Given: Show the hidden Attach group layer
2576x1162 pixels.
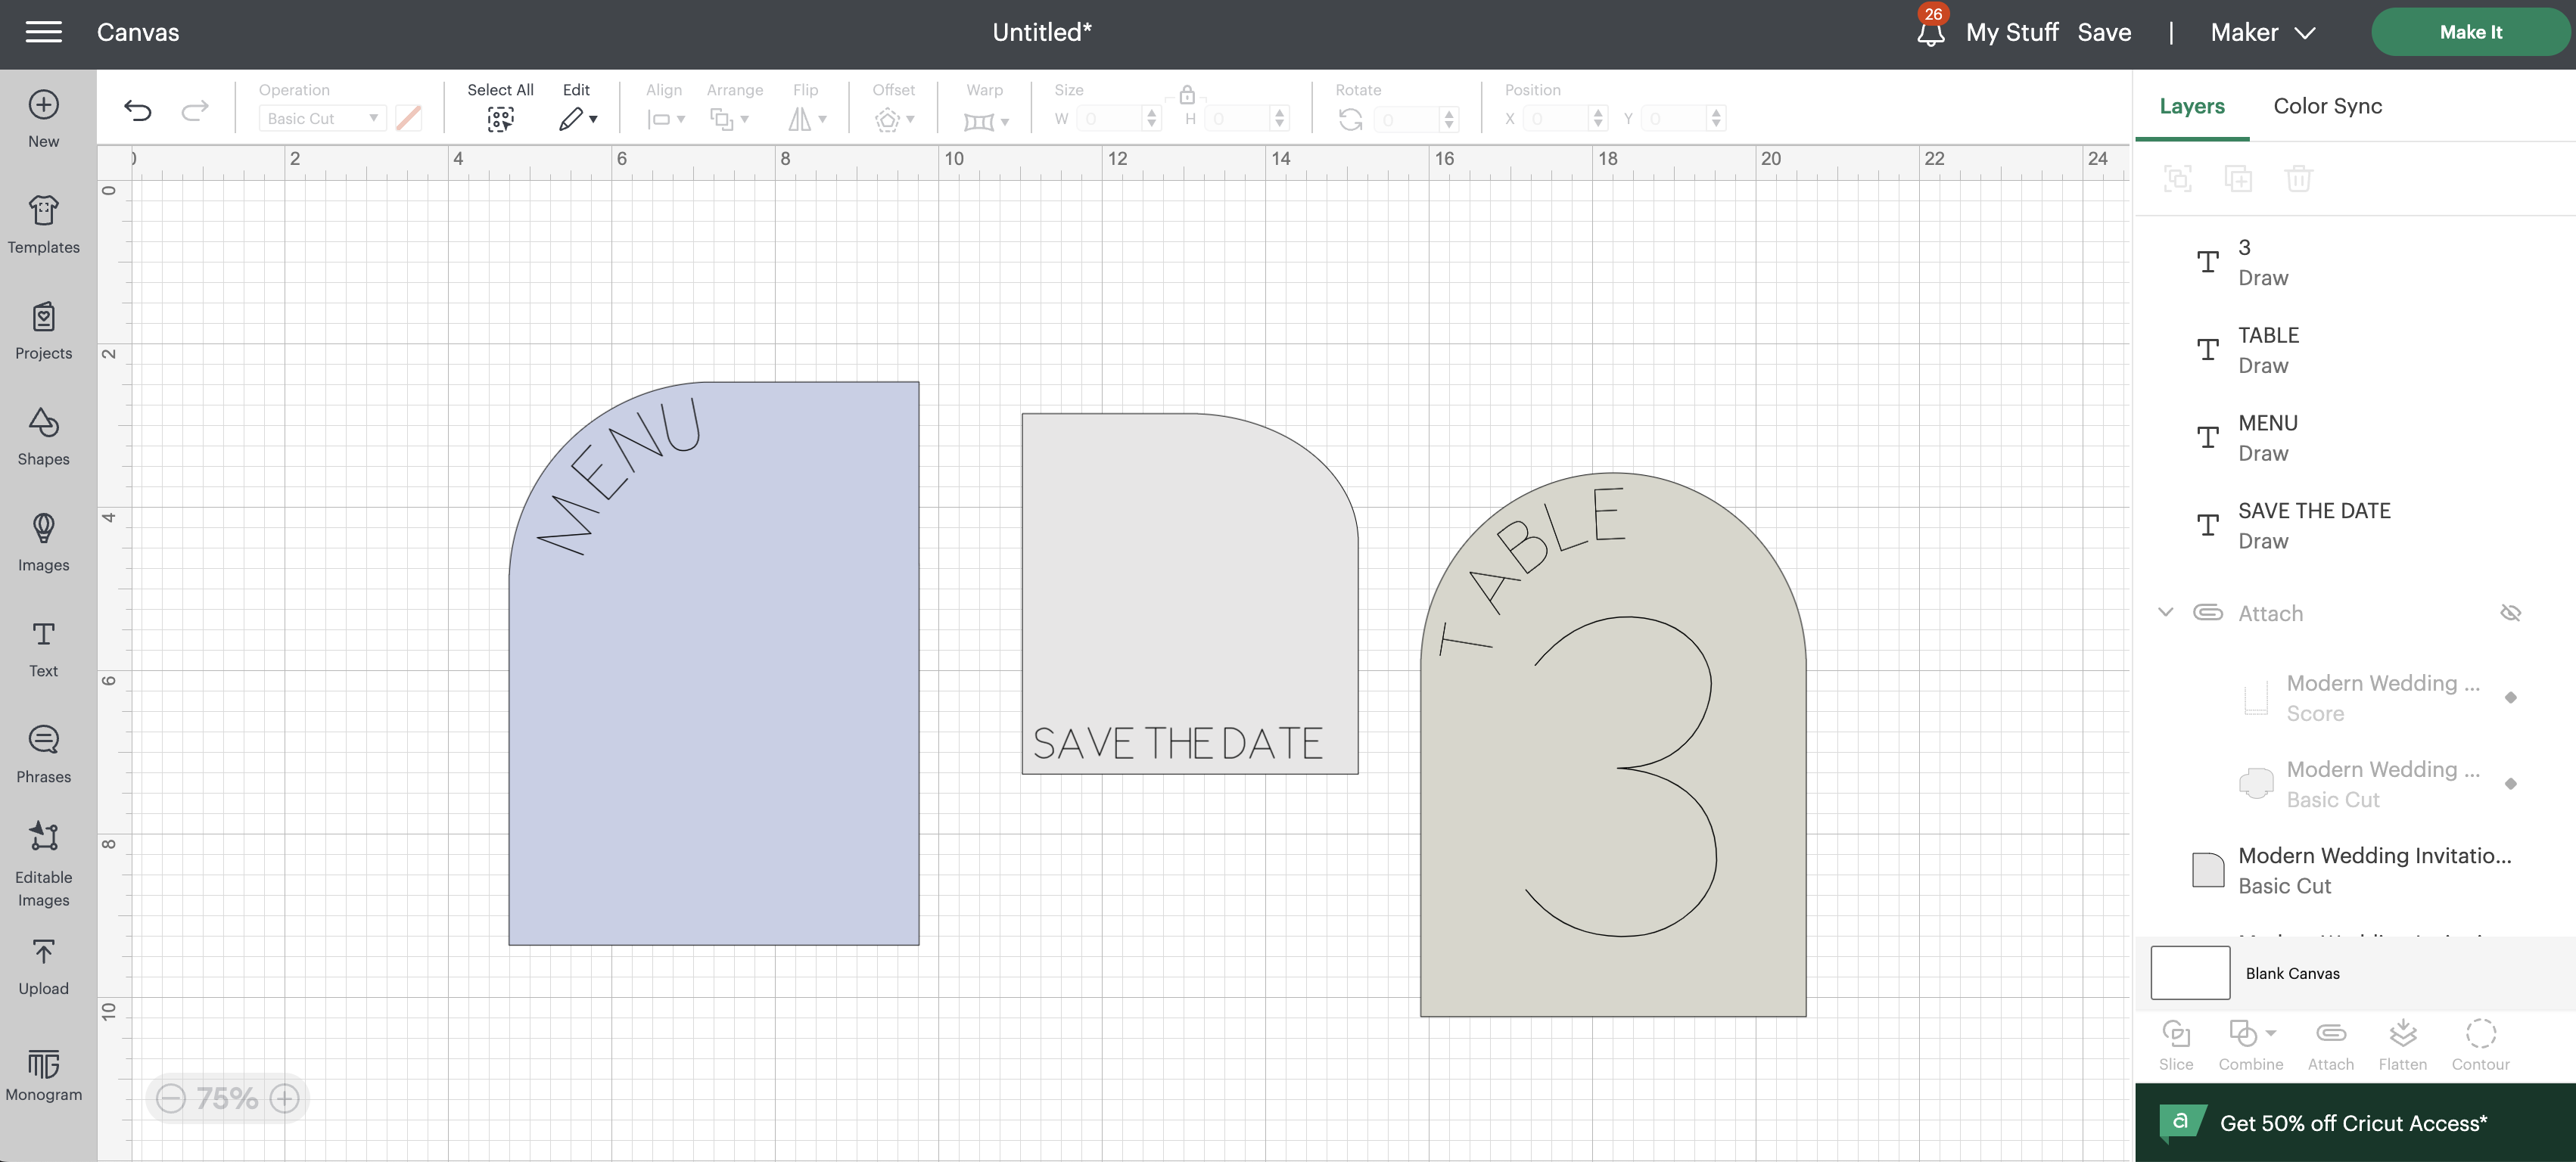Looking at the screenshot, I should click(2510, 613).
